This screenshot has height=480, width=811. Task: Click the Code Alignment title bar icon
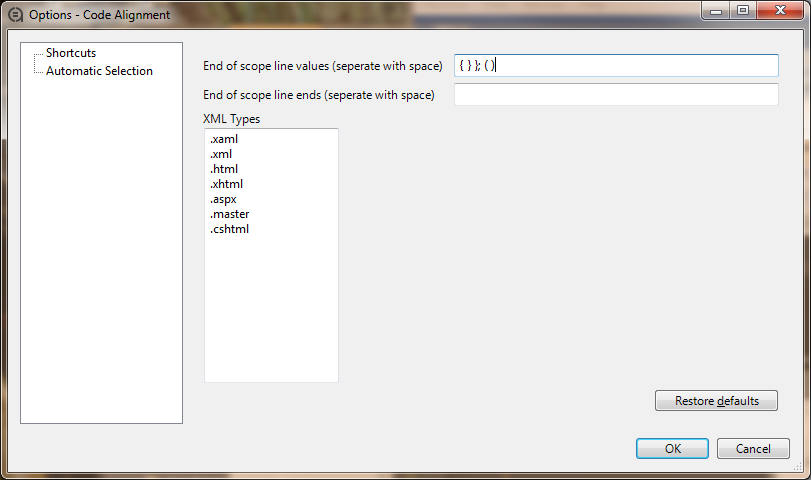coord(16,15)
